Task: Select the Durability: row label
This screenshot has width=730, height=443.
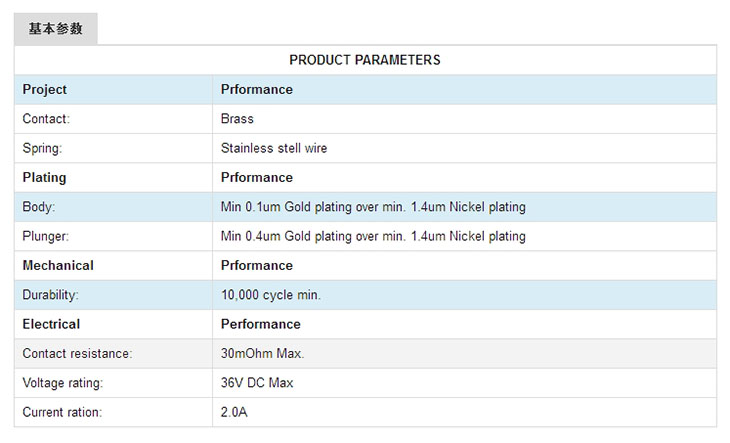Action: (50, 295)
